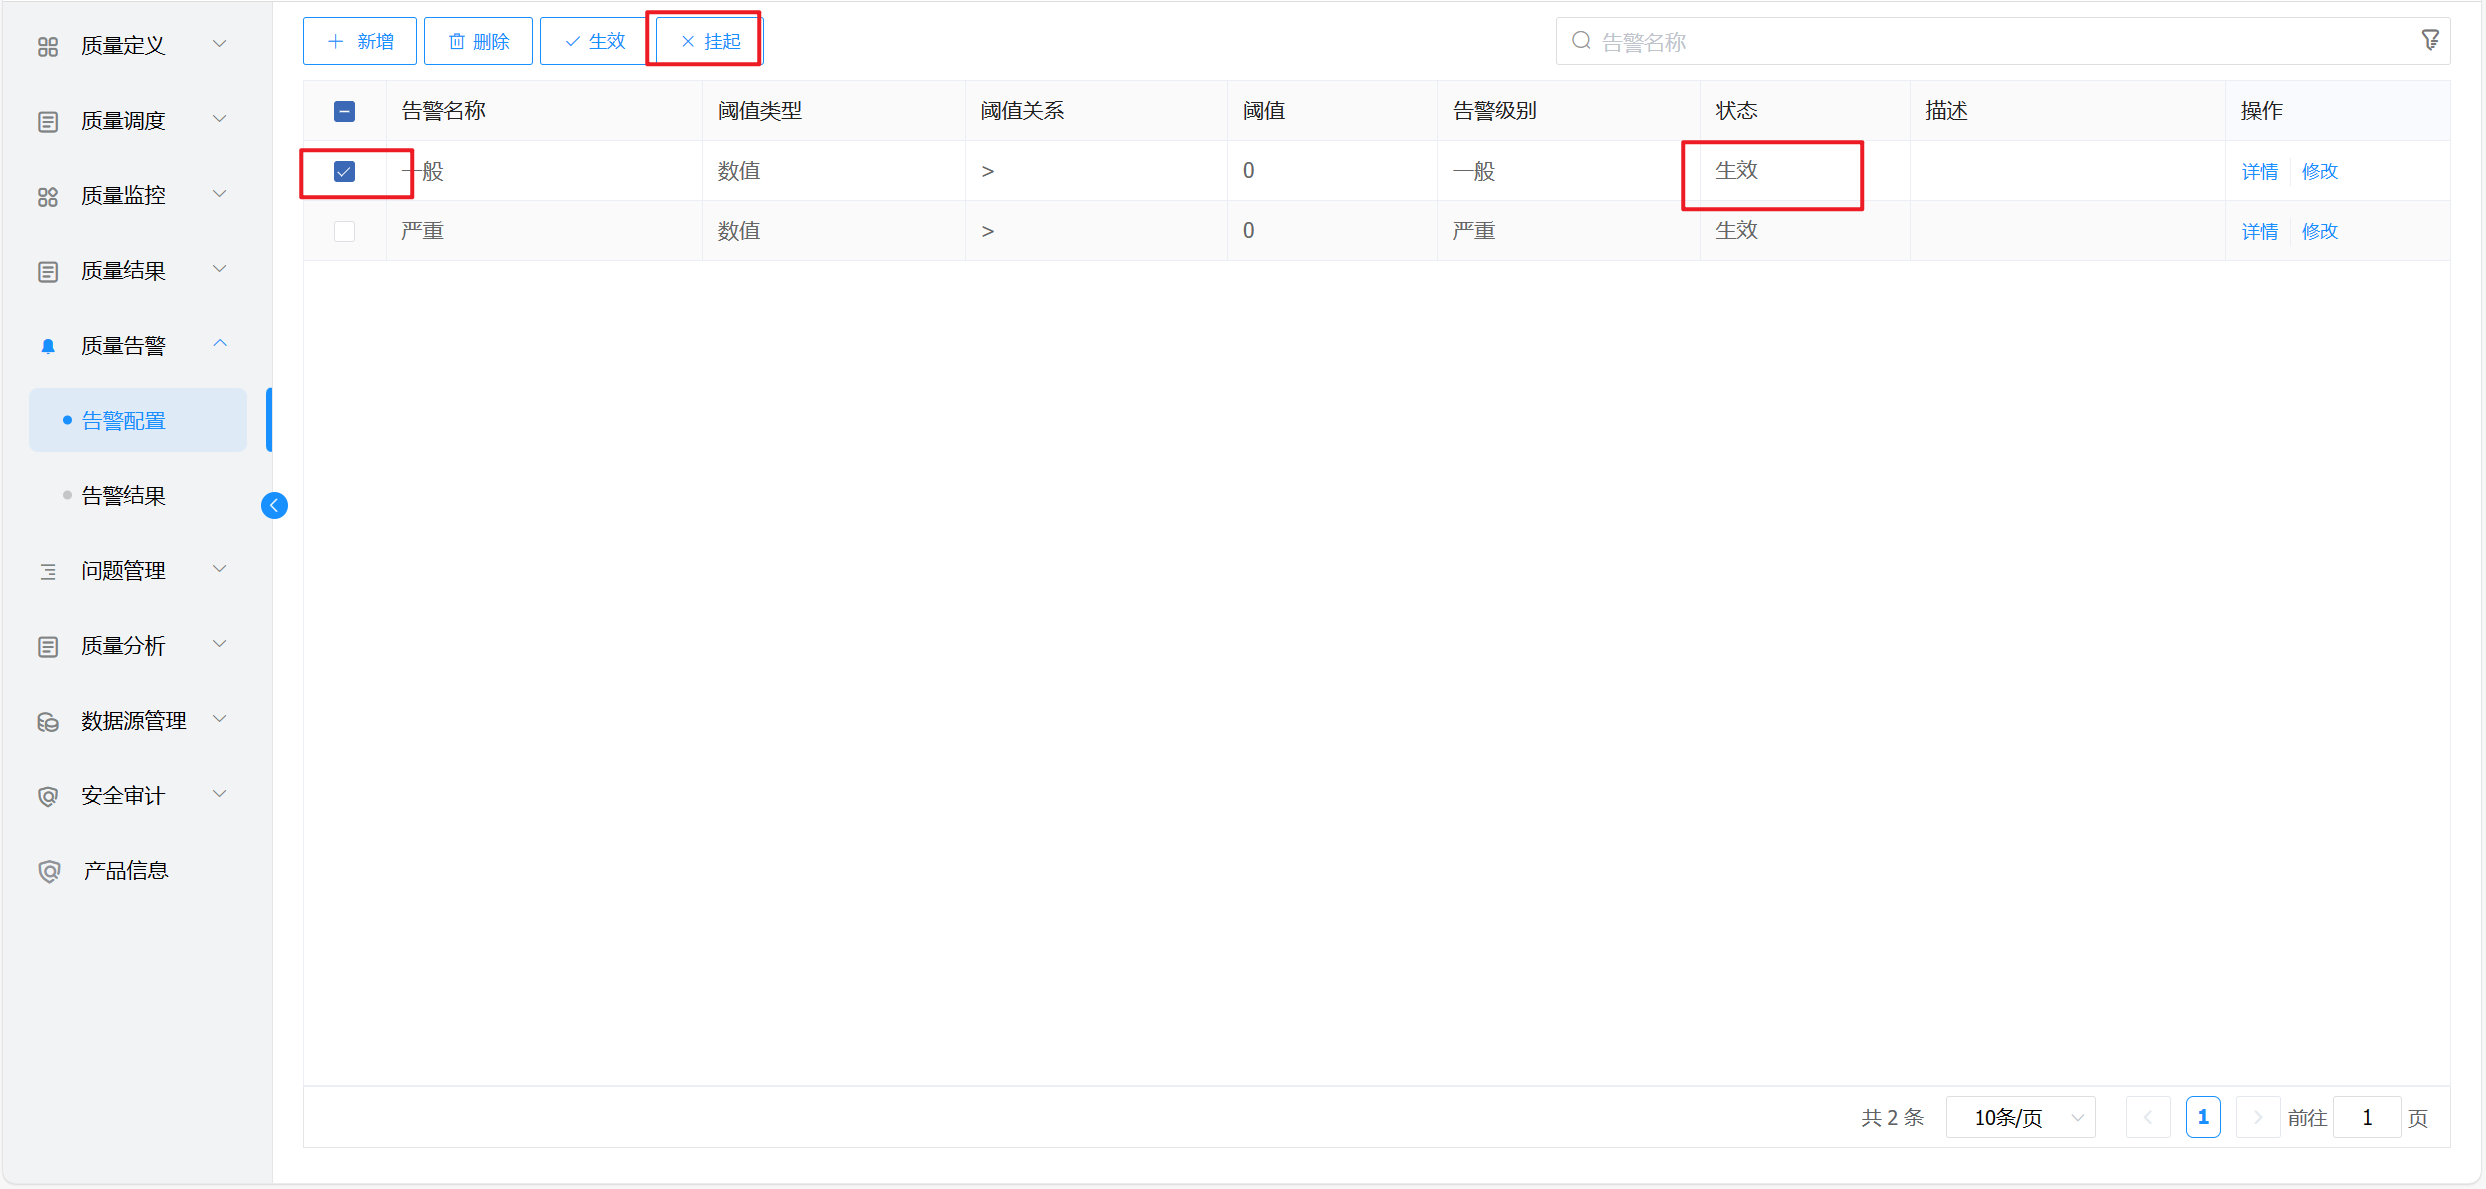
Task: Toggle the select-all header checkbox
Action: [344, 111]
